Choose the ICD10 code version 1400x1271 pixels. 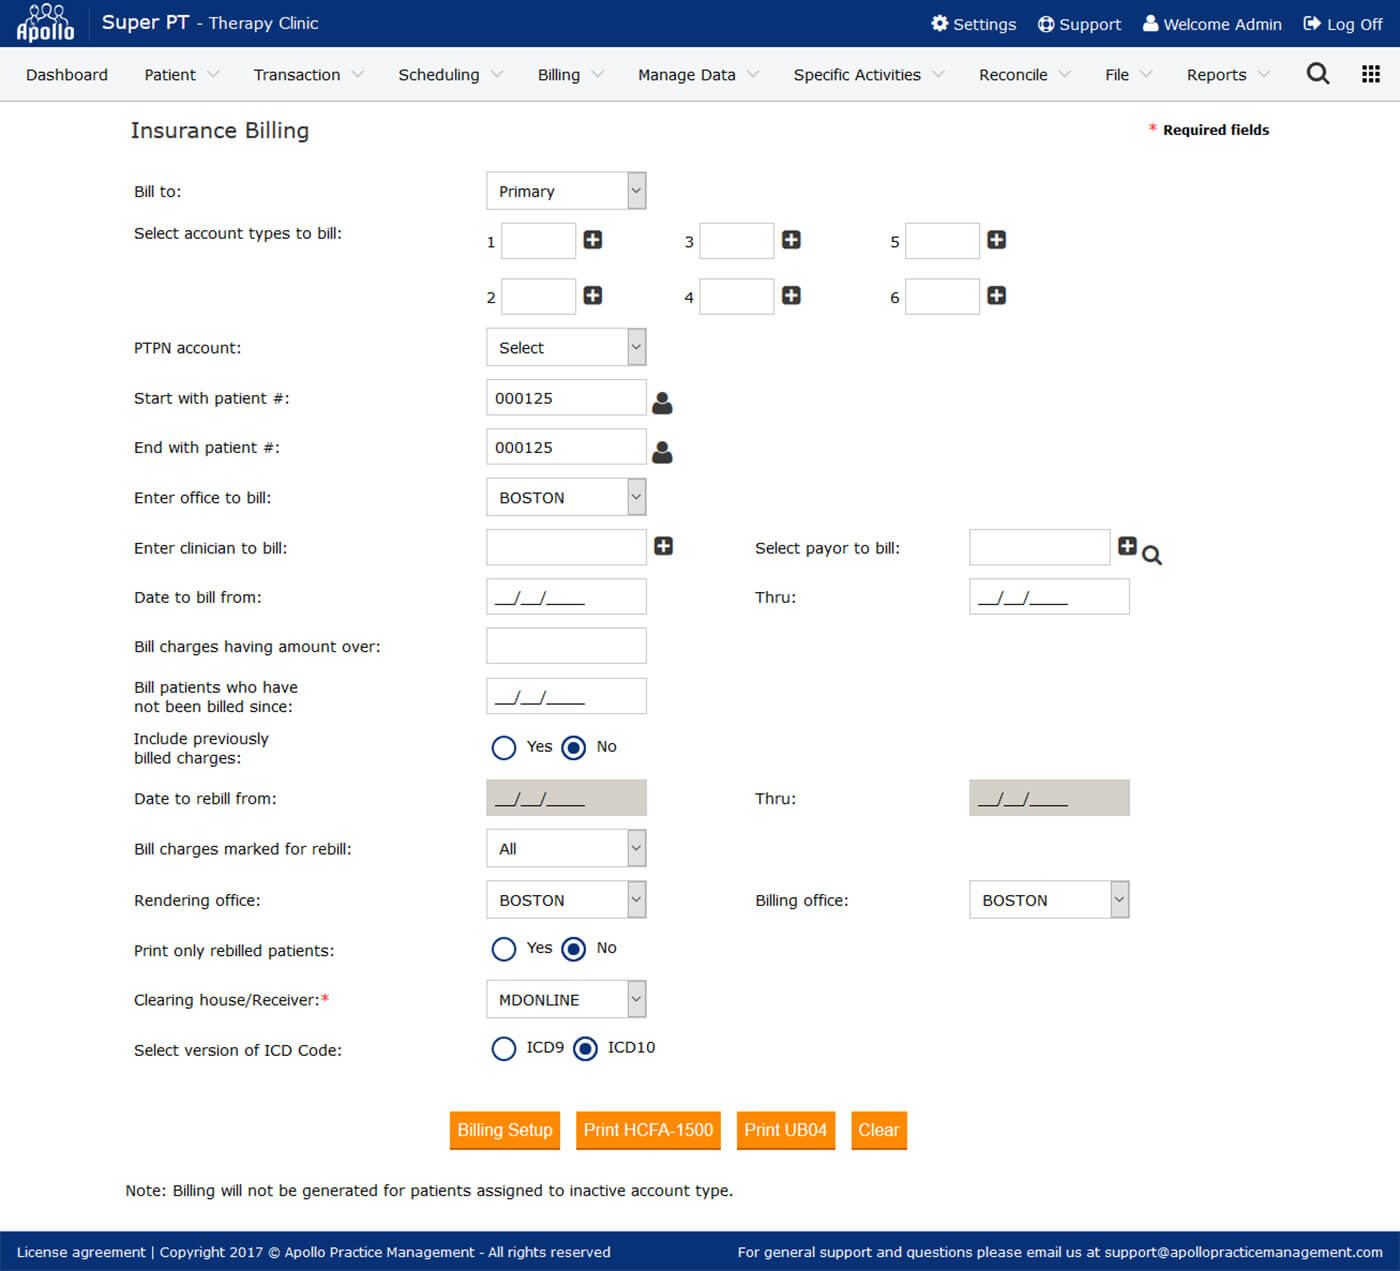coord(586,1048)
